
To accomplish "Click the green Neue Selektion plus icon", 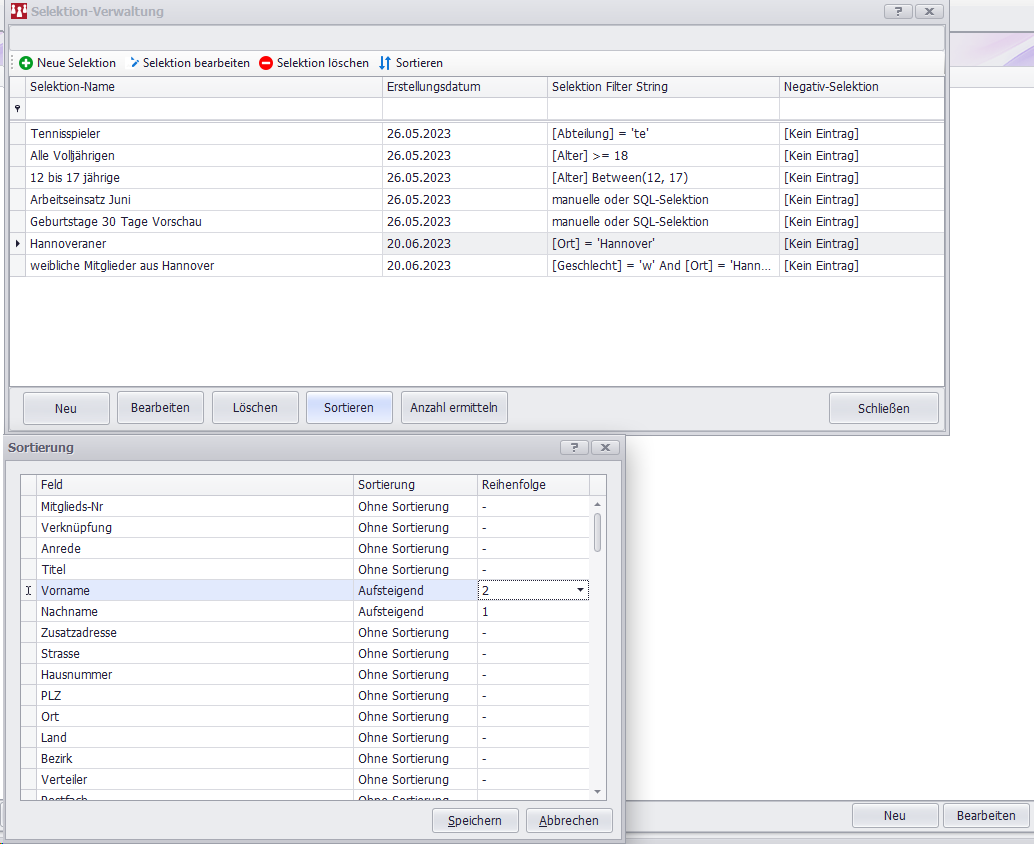I will pos(26,63).
